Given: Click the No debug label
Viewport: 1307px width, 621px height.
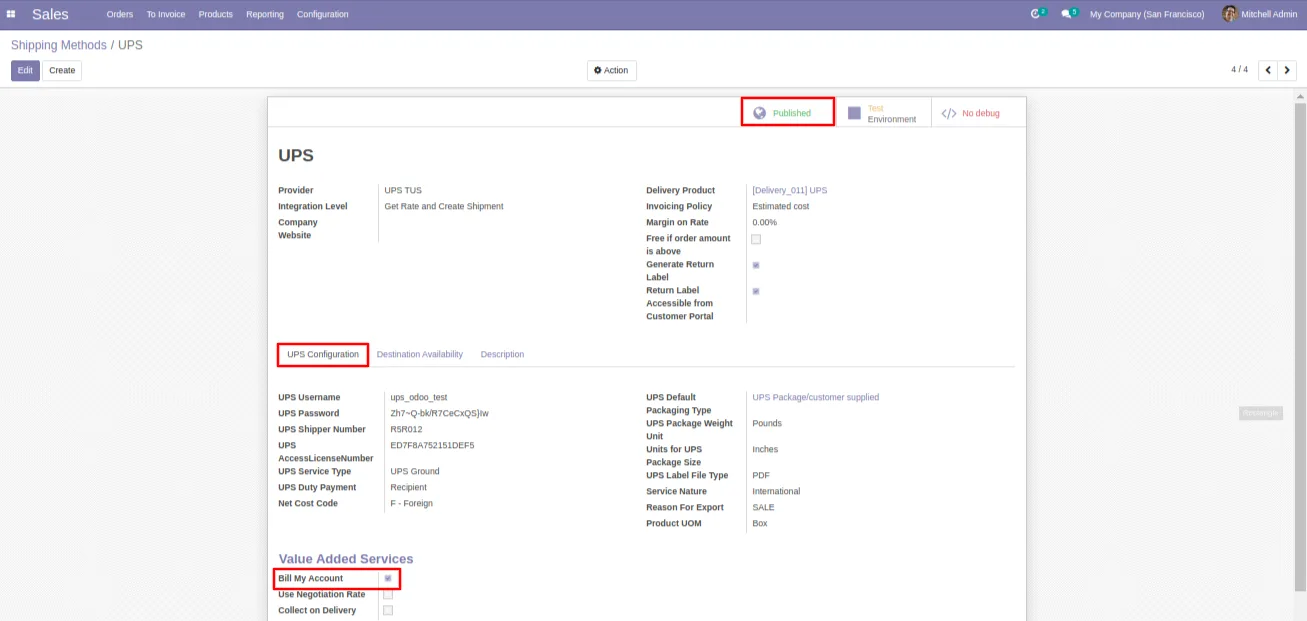Looking at the screenshot, I should pos(981,113).
